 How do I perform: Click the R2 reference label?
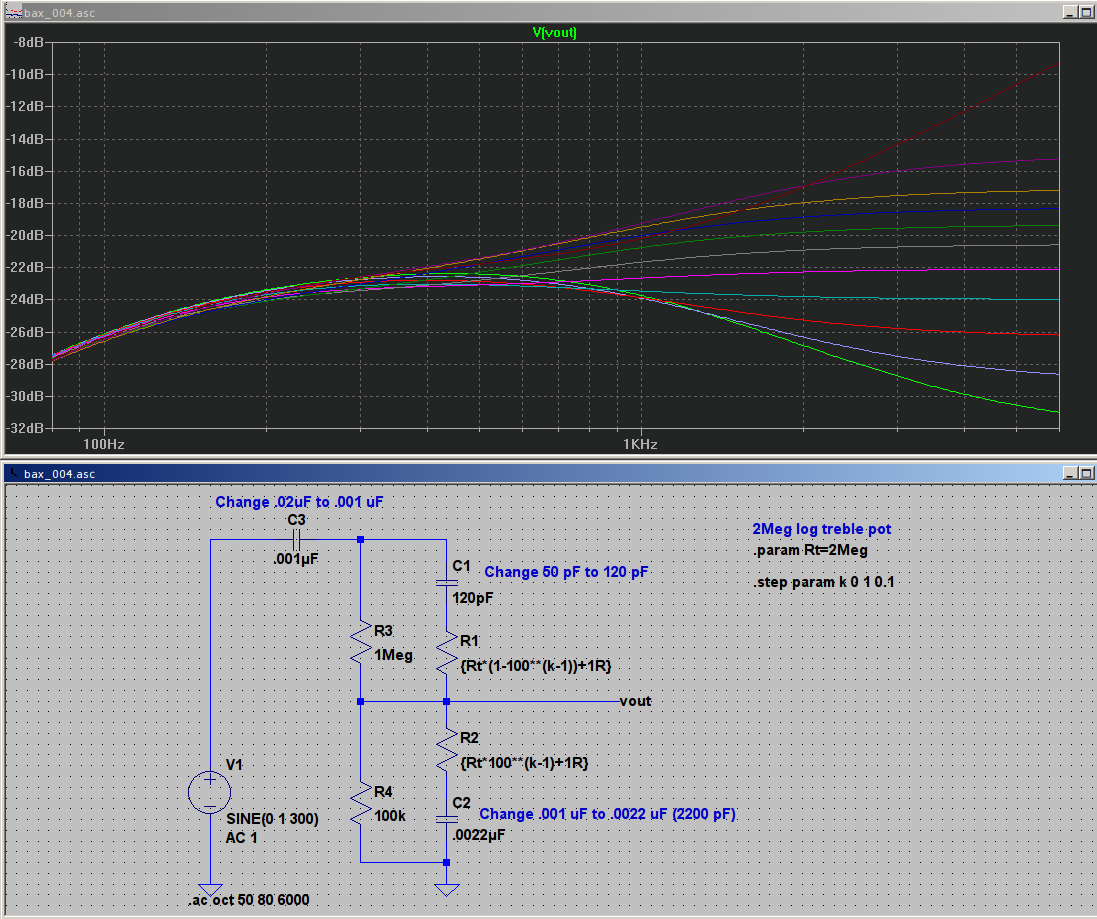[x=469, y=738]
